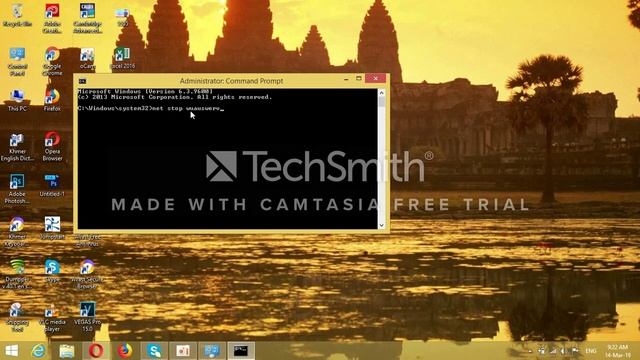Click the Command Prompt vertical scrollbar thumb
The width and height of the screenshot is (640, 360).
(381, 102)
